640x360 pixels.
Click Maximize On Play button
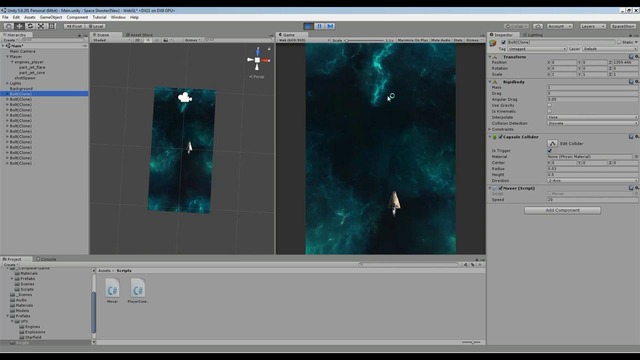tap(413, 40)
